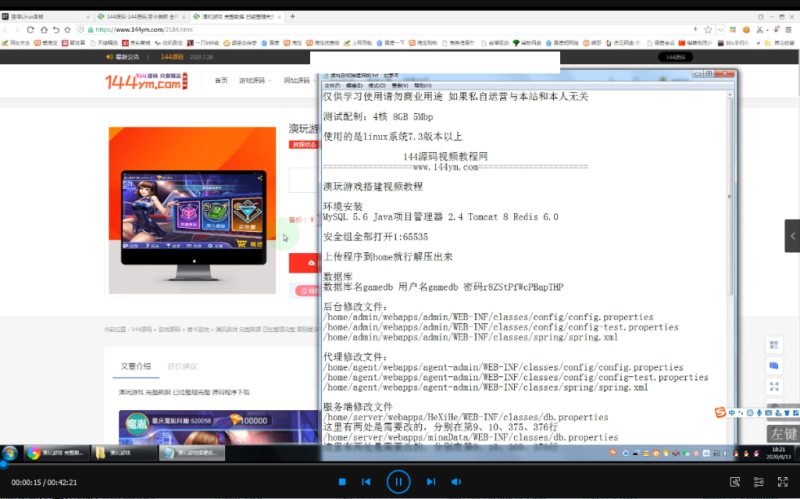Open the 澳玩游戏 folder taskbar item
Viewport: 800px width, 499px height.
pos(124,453)
